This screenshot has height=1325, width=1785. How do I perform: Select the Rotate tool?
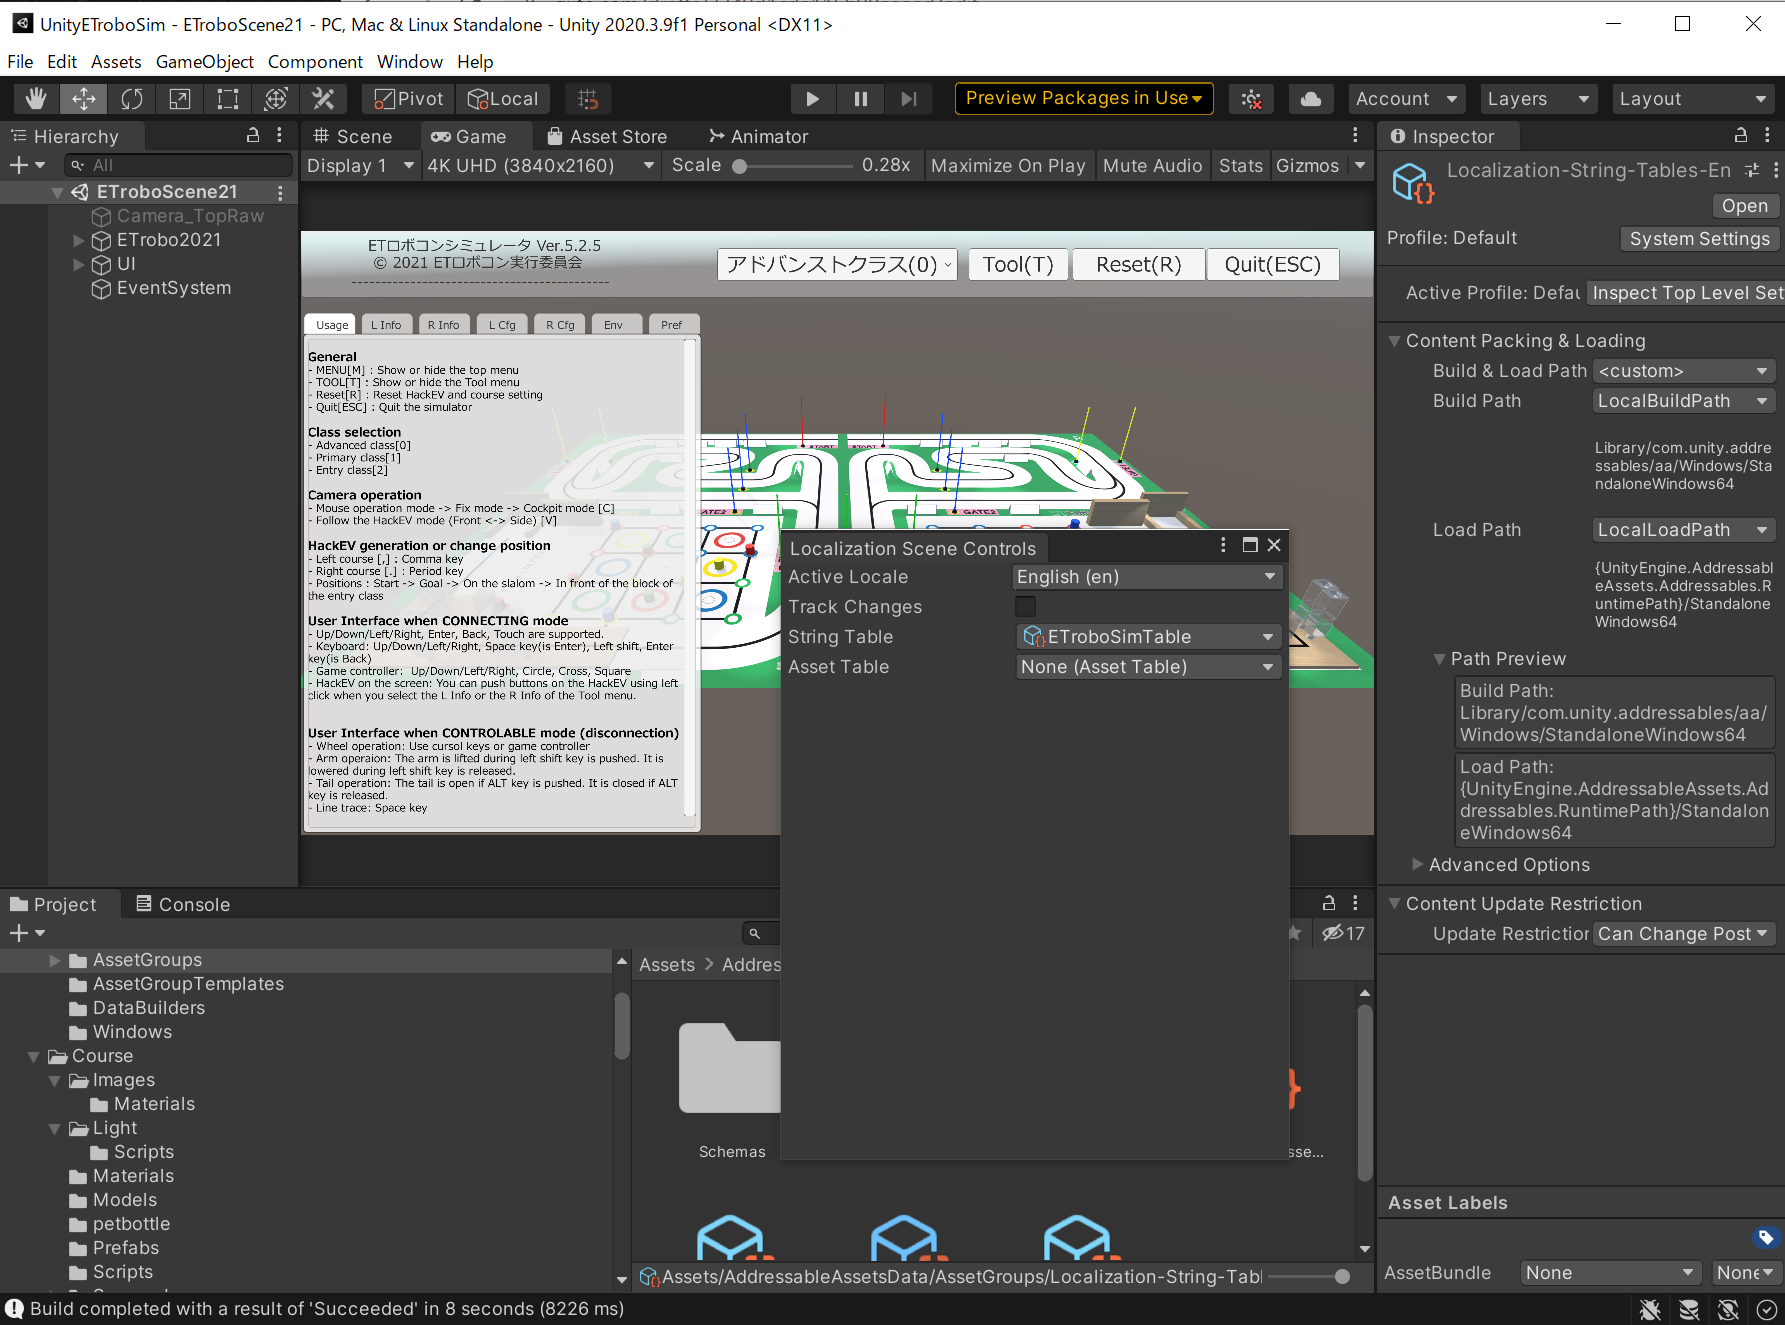pyautogui.click(x=132, y=99)
